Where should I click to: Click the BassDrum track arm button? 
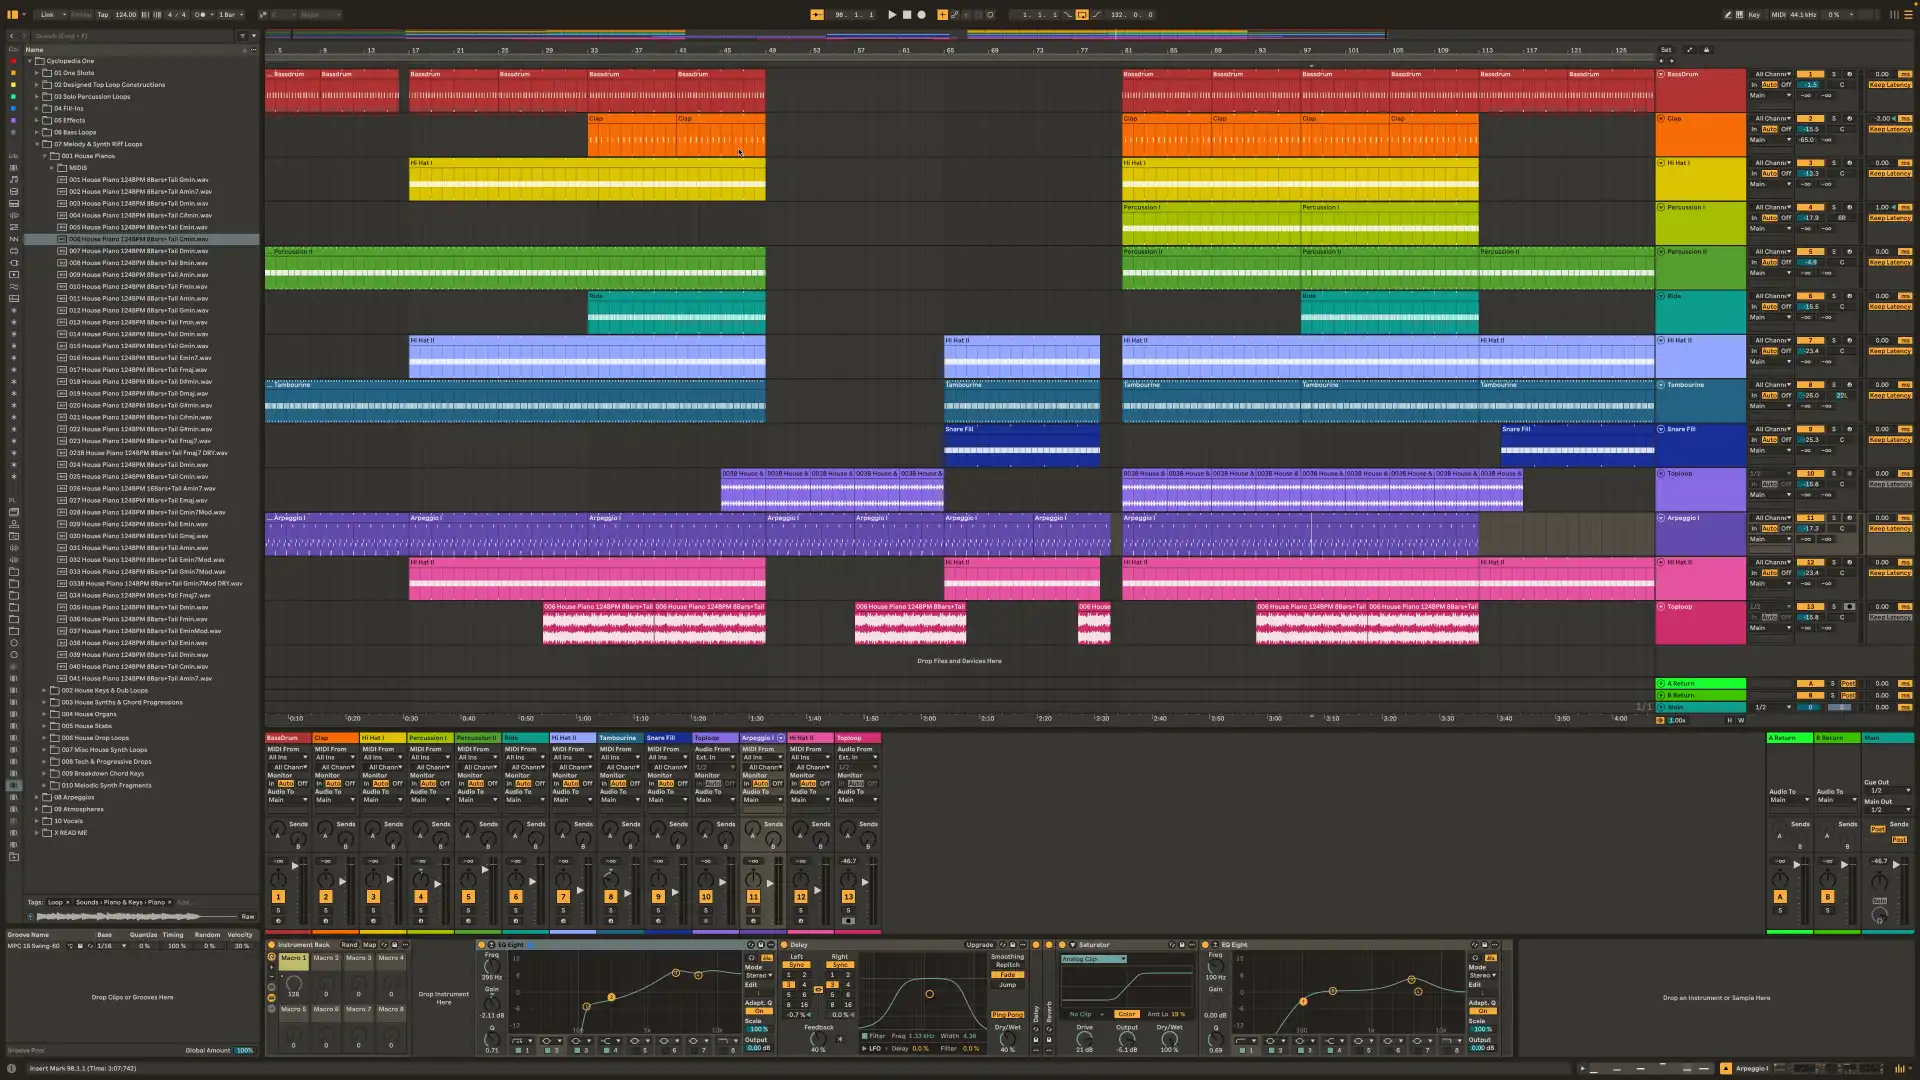(1849, 74)
